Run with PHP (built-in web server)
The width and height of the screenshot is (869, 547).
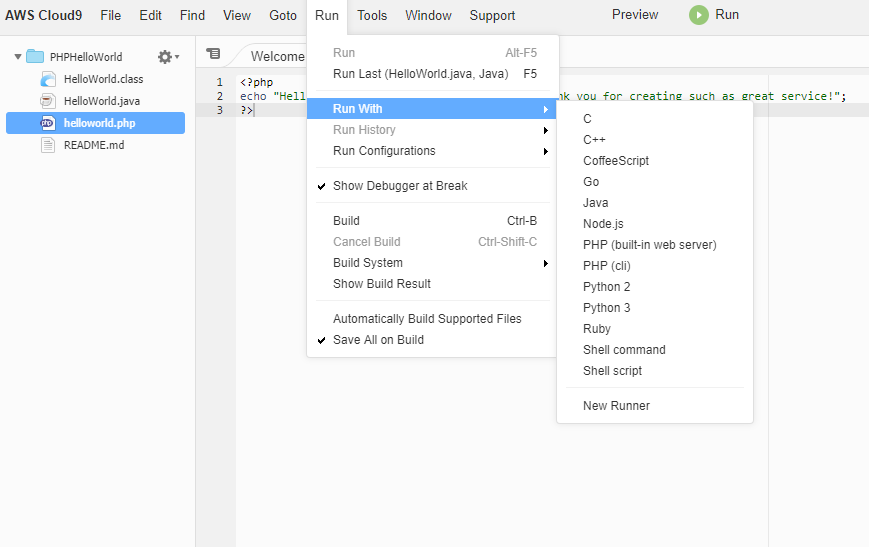655,245
